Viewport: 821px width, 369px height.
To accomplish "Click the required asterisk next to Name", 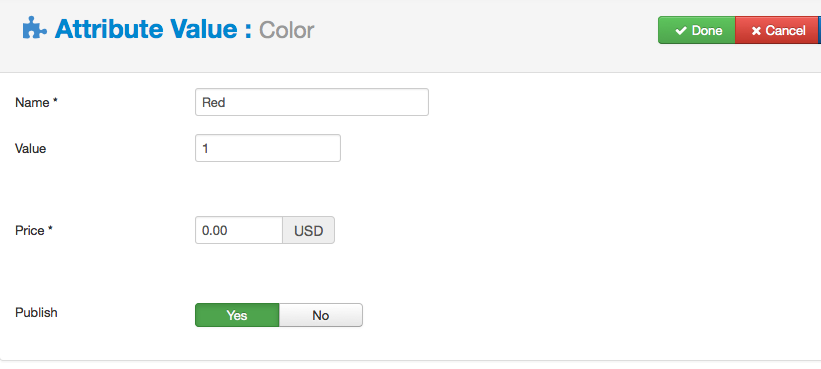I will [x=55, y=101].
